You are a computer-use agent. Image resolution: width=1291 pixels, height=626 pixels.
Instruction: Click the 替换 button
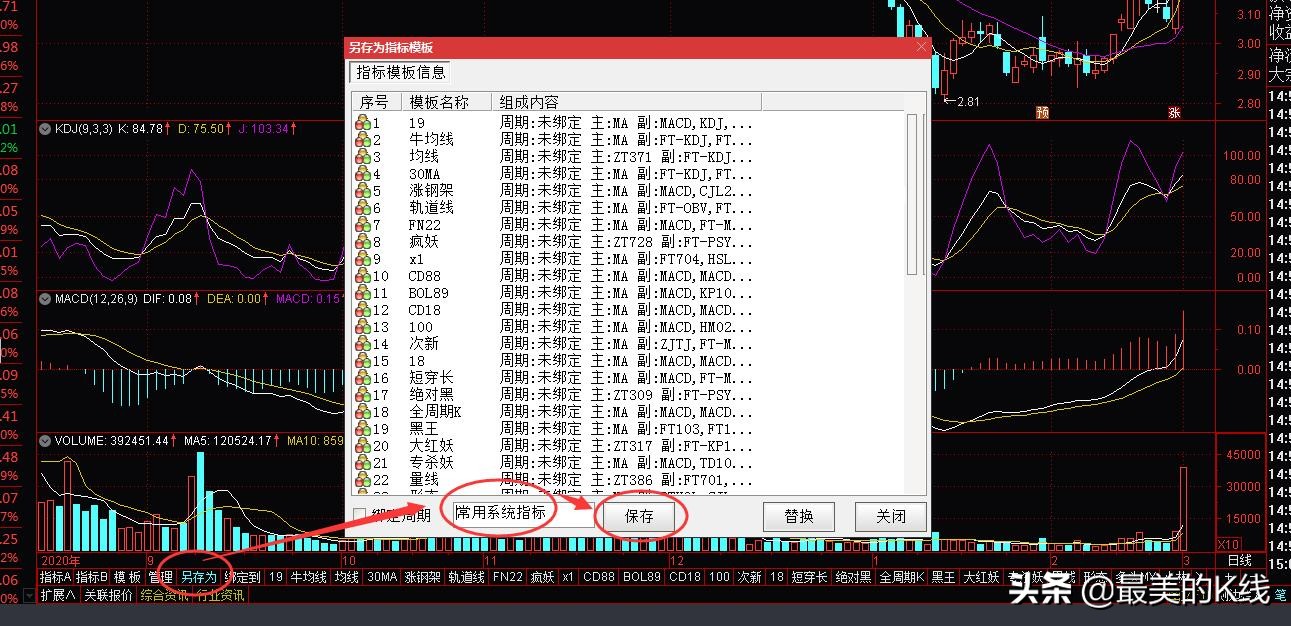(799, 516)
